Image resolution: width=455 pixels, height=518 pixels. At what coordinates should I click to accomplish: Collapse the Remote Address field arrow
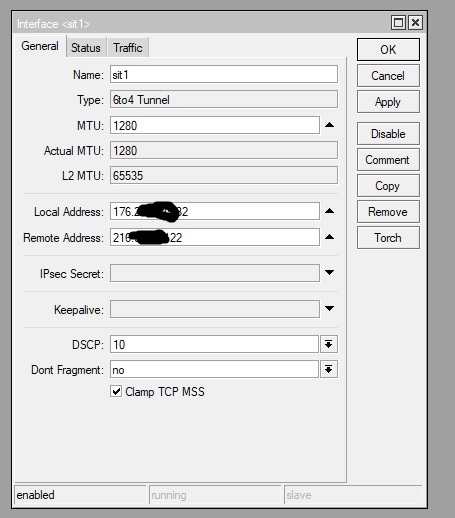(329, 237)
